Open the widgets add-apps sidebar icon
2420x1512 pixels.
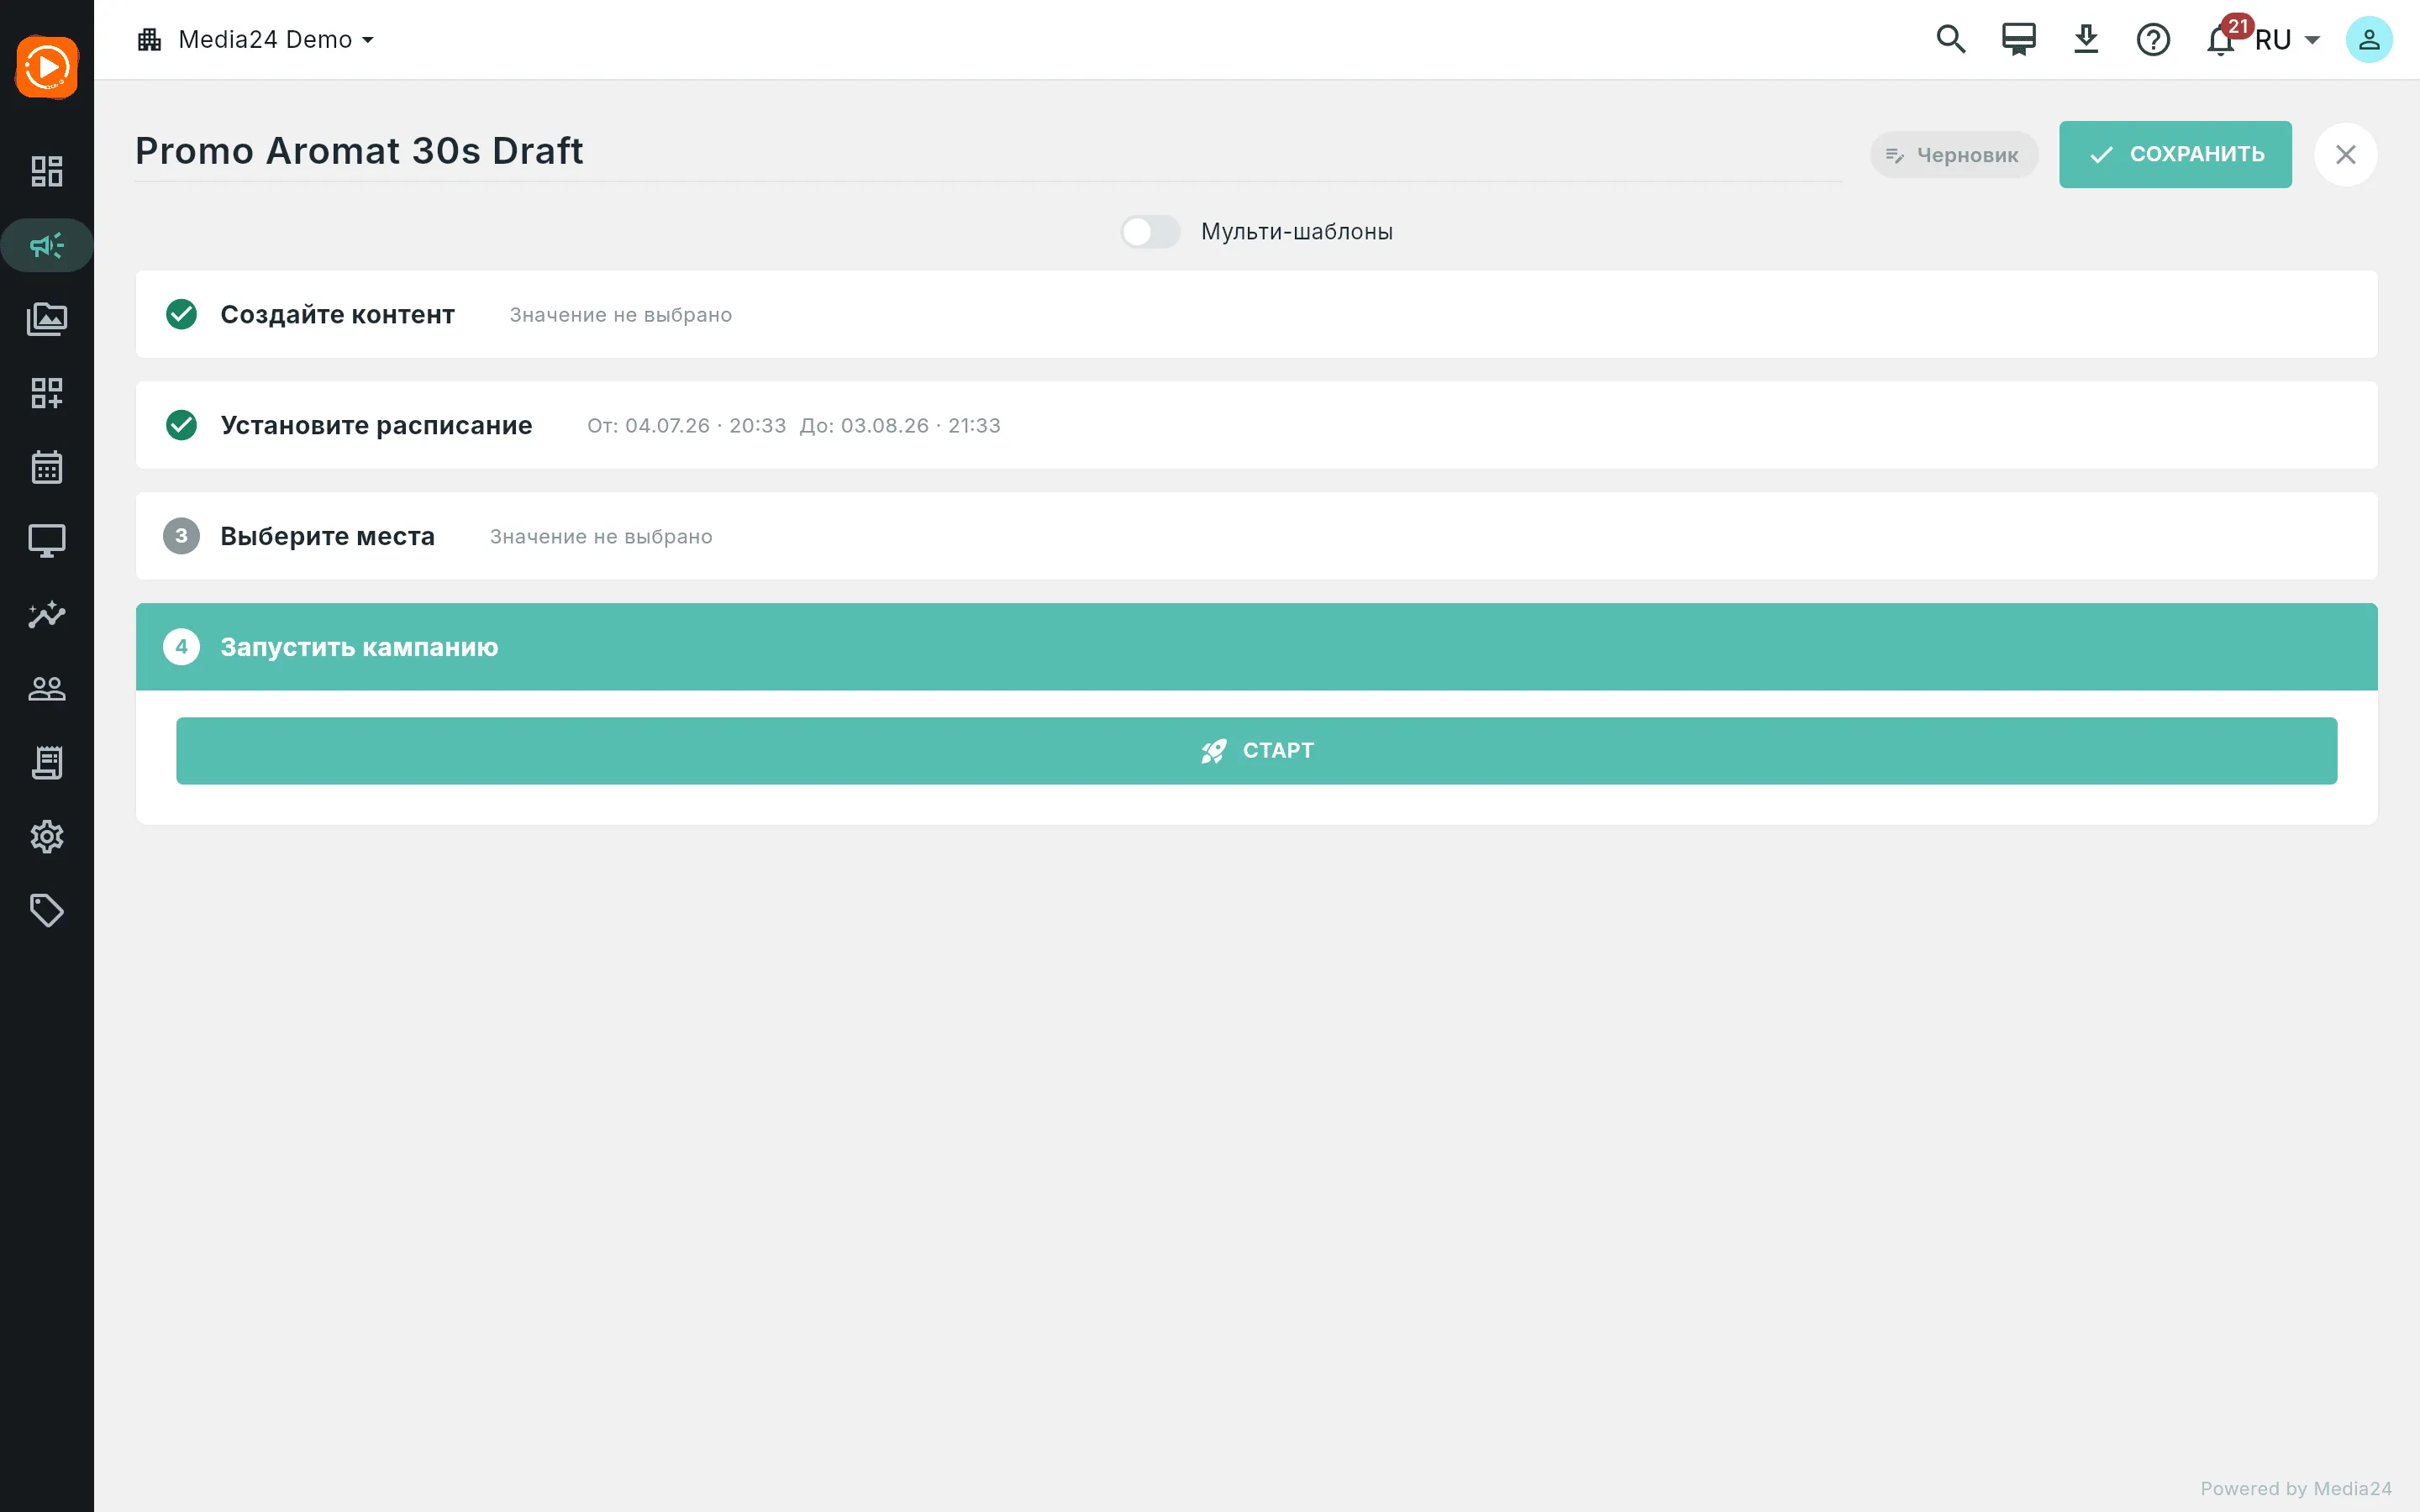pyautogui.click(x=47, y=393)
